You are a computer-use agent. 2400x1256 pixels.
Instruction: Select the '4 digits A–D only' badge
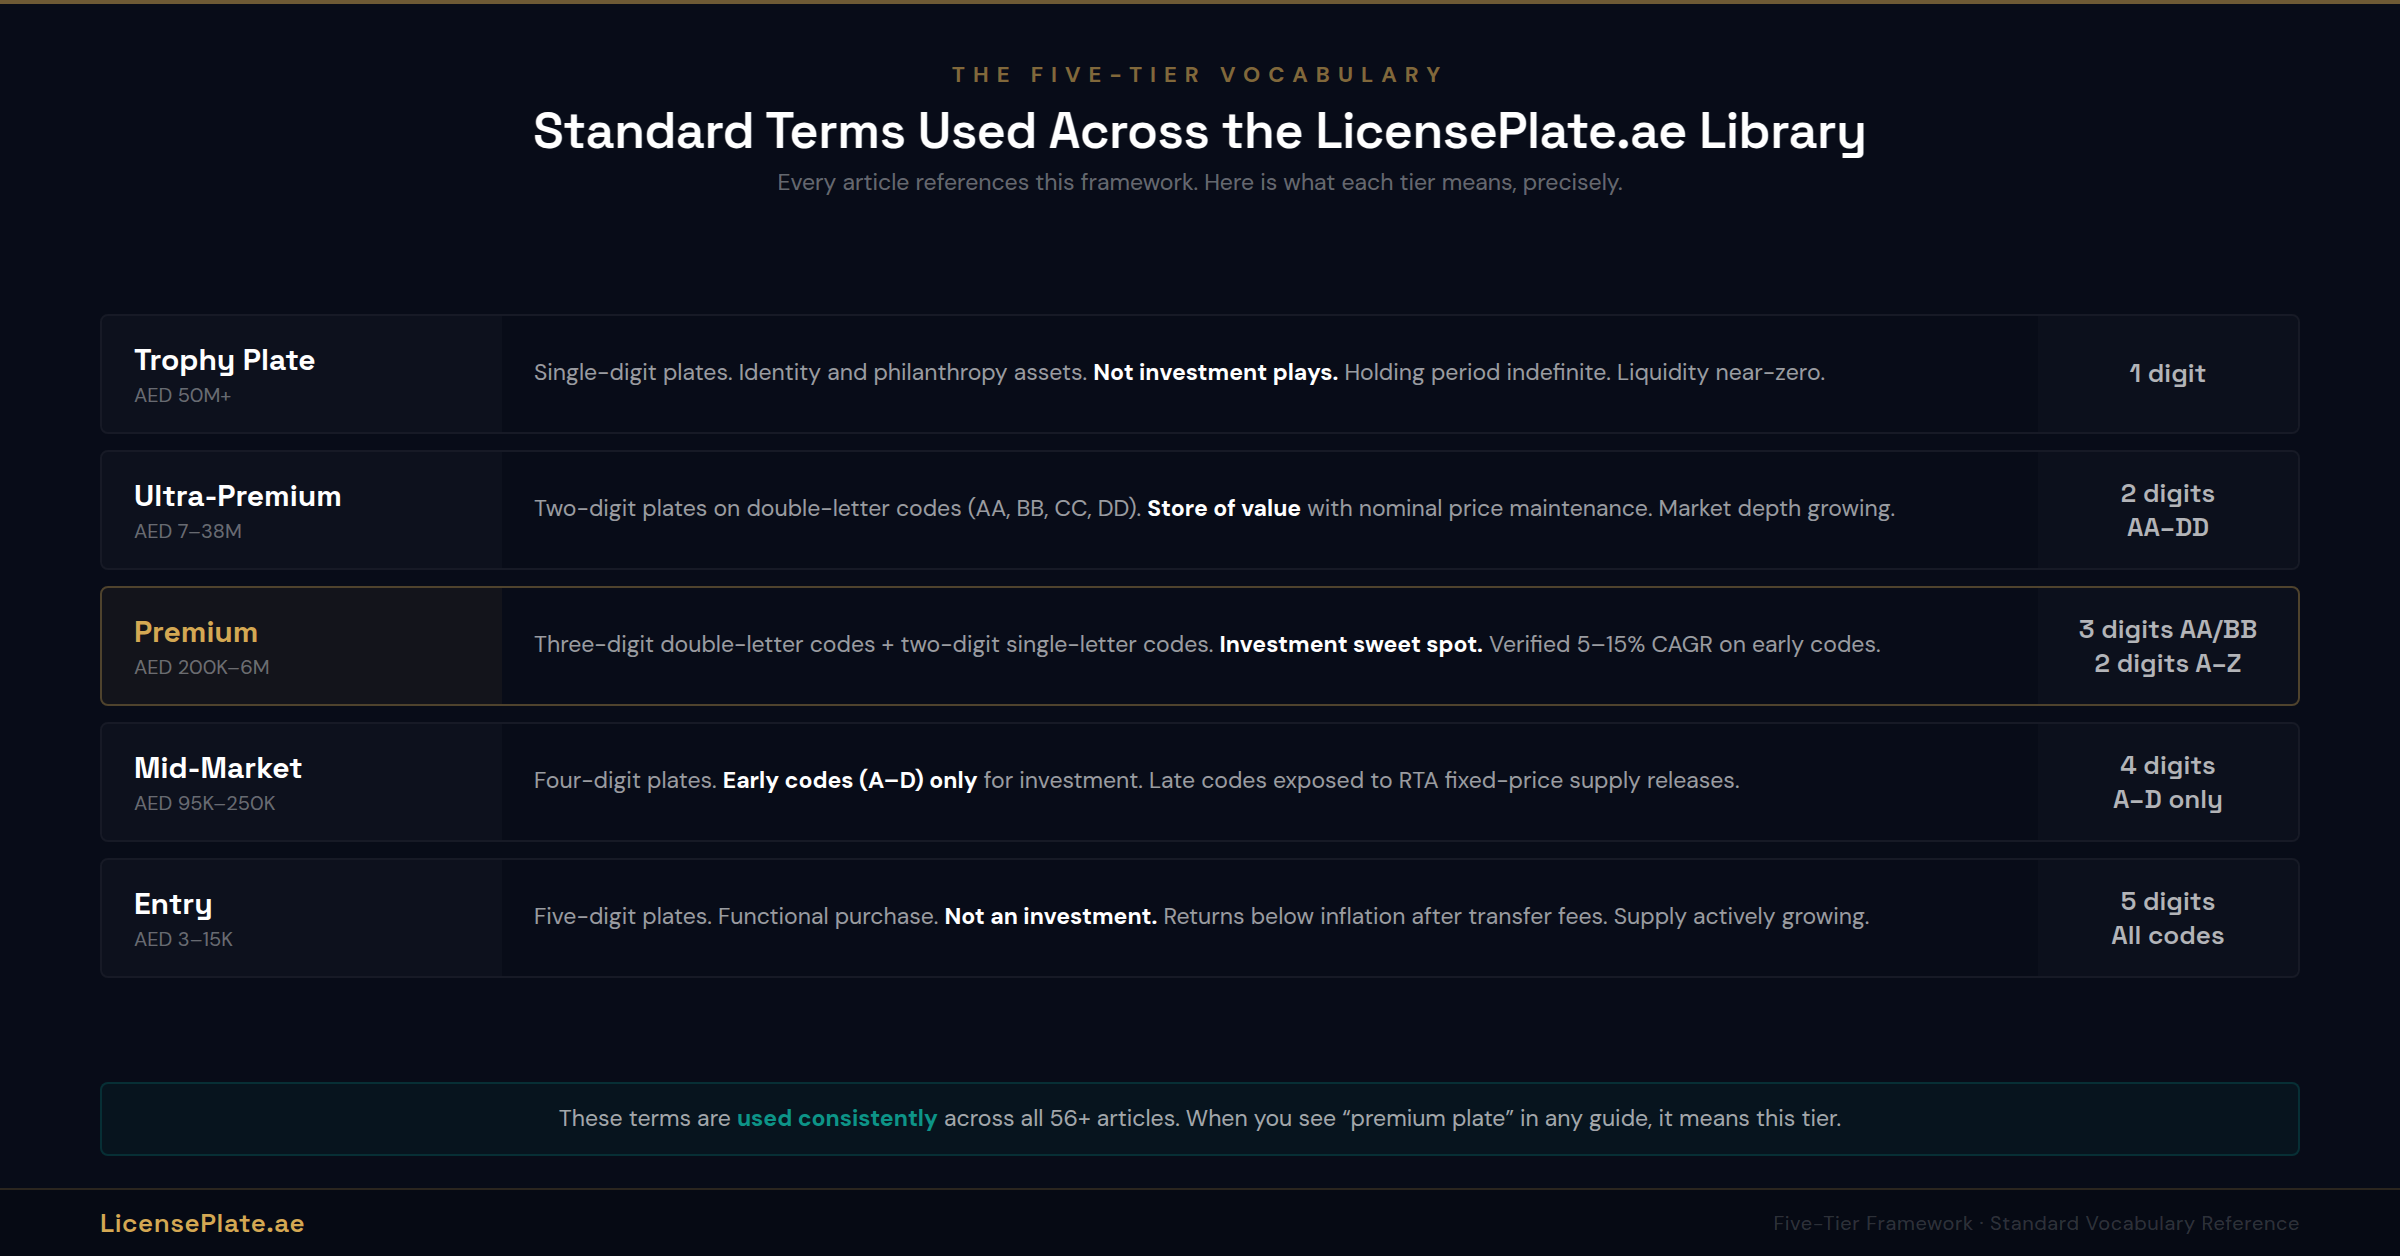(2167, 782)
